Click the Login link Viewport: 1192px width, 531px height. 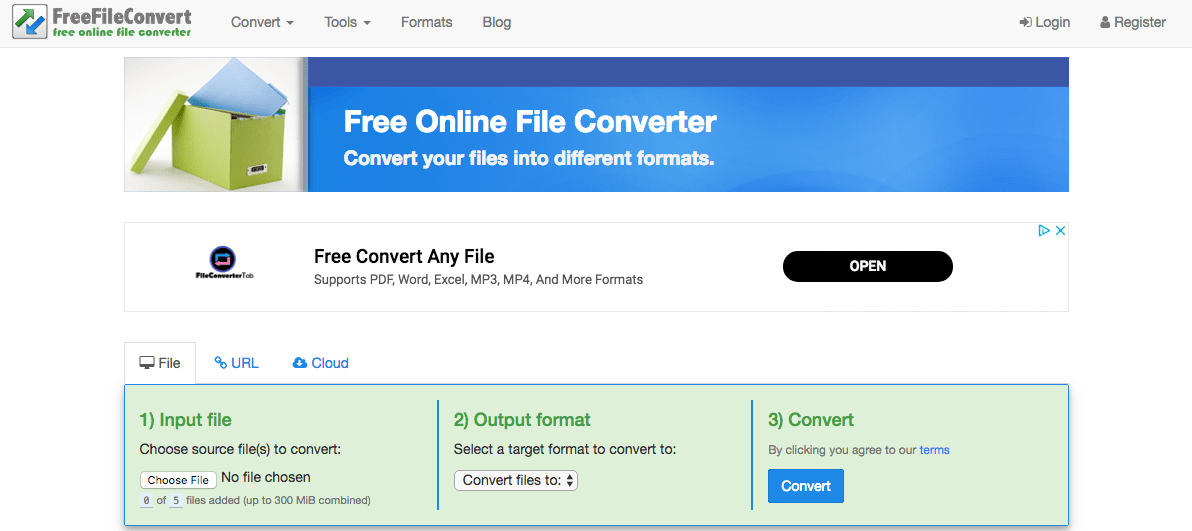pyautogui.click(x=1044, y=22)
